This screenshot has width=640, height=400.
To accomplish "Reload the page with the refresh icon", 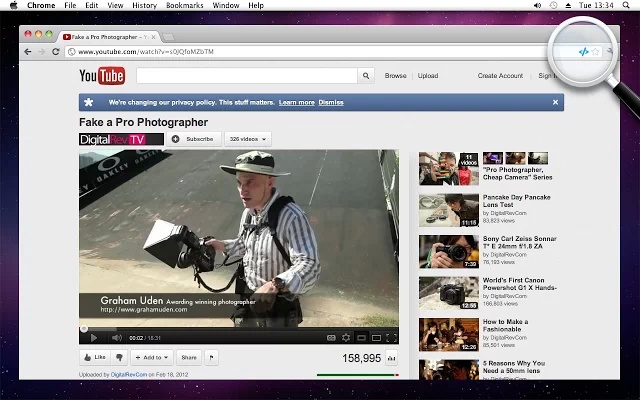I will (56, 52).
